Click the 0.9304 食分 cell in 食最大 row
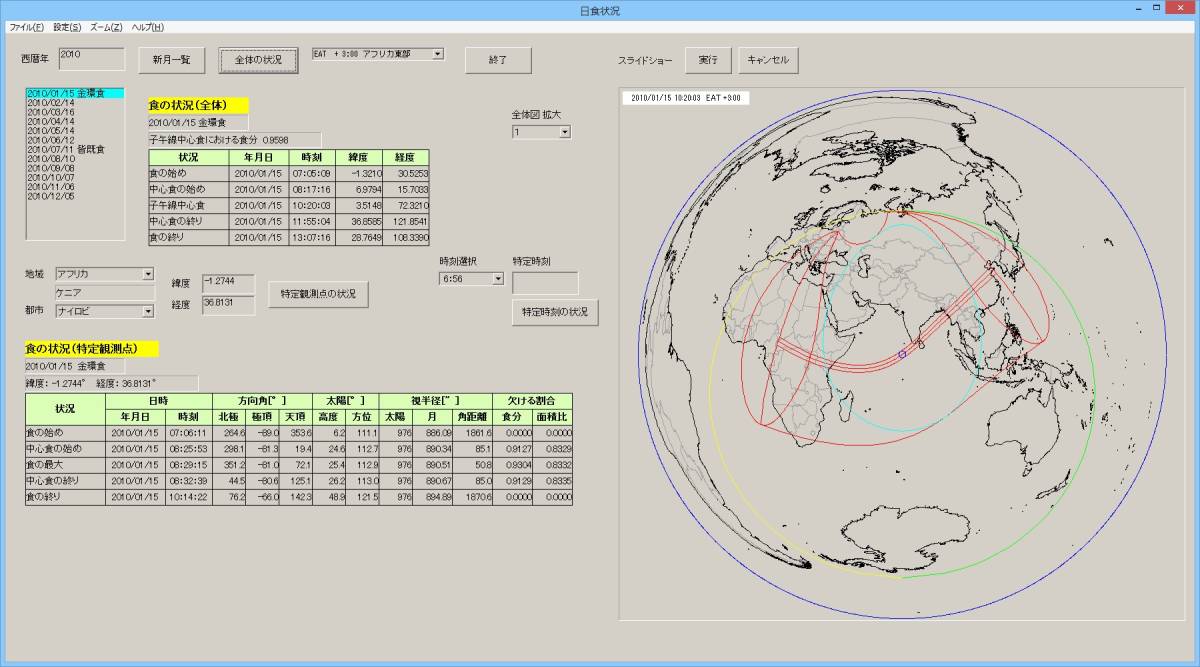 [x=511, y=465]
